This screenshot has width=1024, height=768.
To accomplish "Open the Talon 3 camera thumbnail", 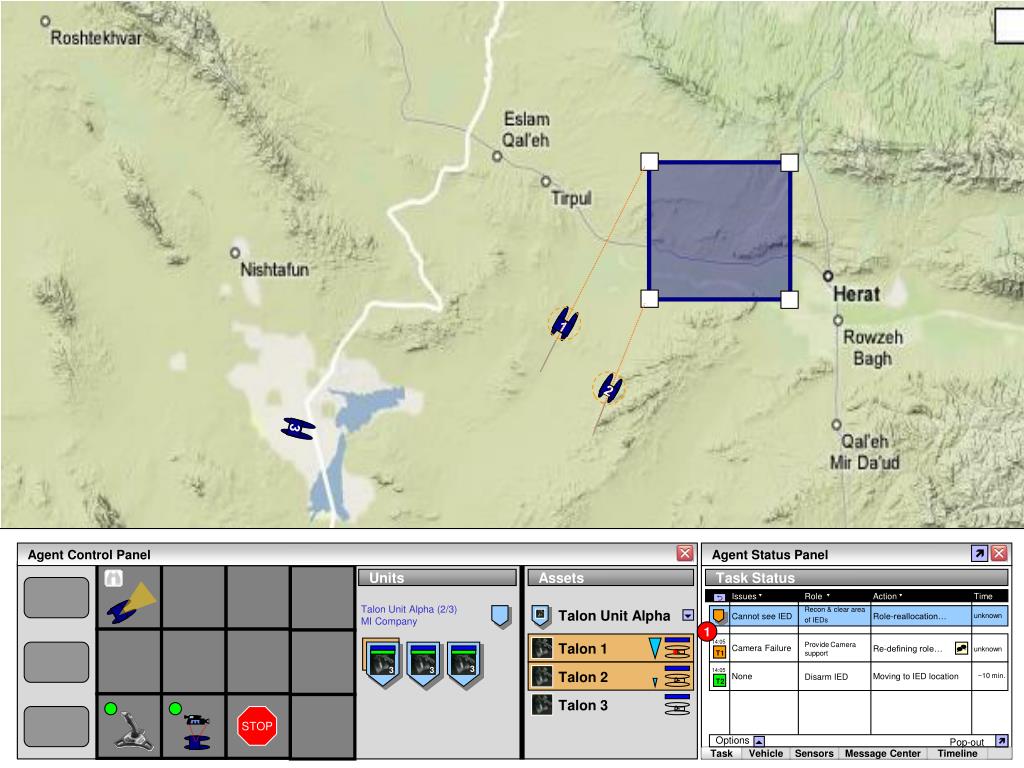I will (x=542, y=705).
